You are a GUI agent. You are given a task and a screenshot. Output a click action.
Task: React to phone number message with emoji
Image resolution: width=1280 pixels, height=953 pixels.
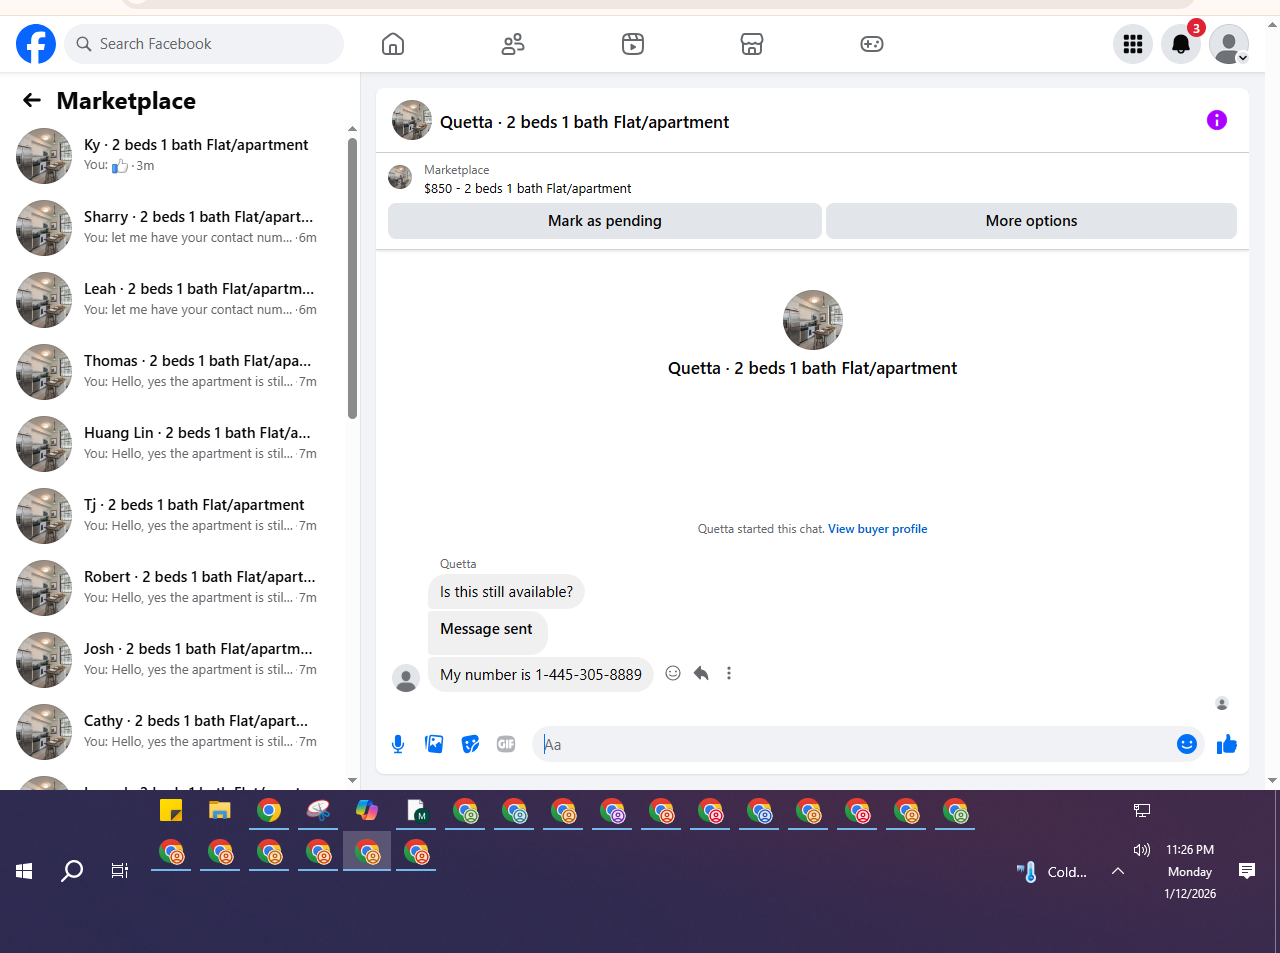[673, 673]
